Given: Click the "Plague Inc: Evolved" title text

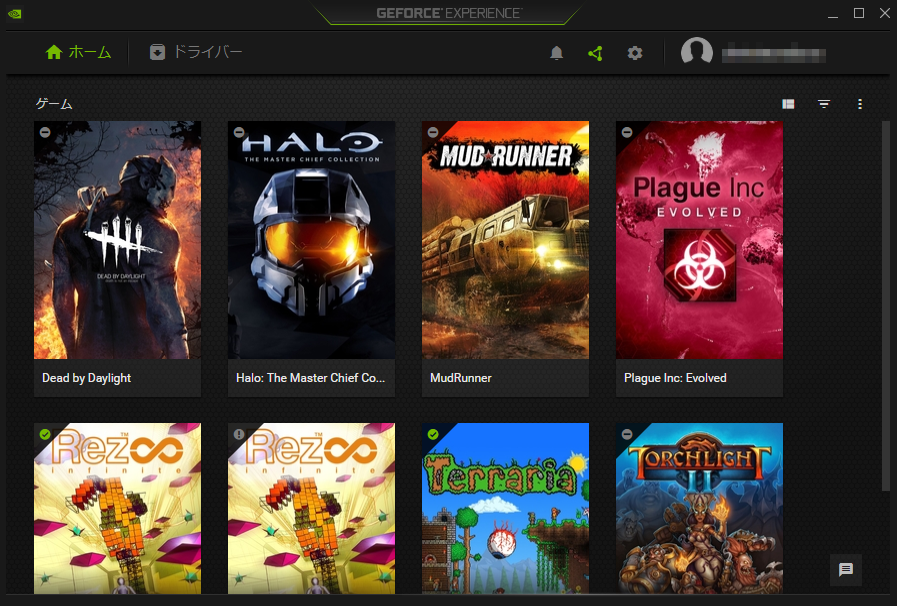Looking at the screenshot, I should [x=675, y=378].
